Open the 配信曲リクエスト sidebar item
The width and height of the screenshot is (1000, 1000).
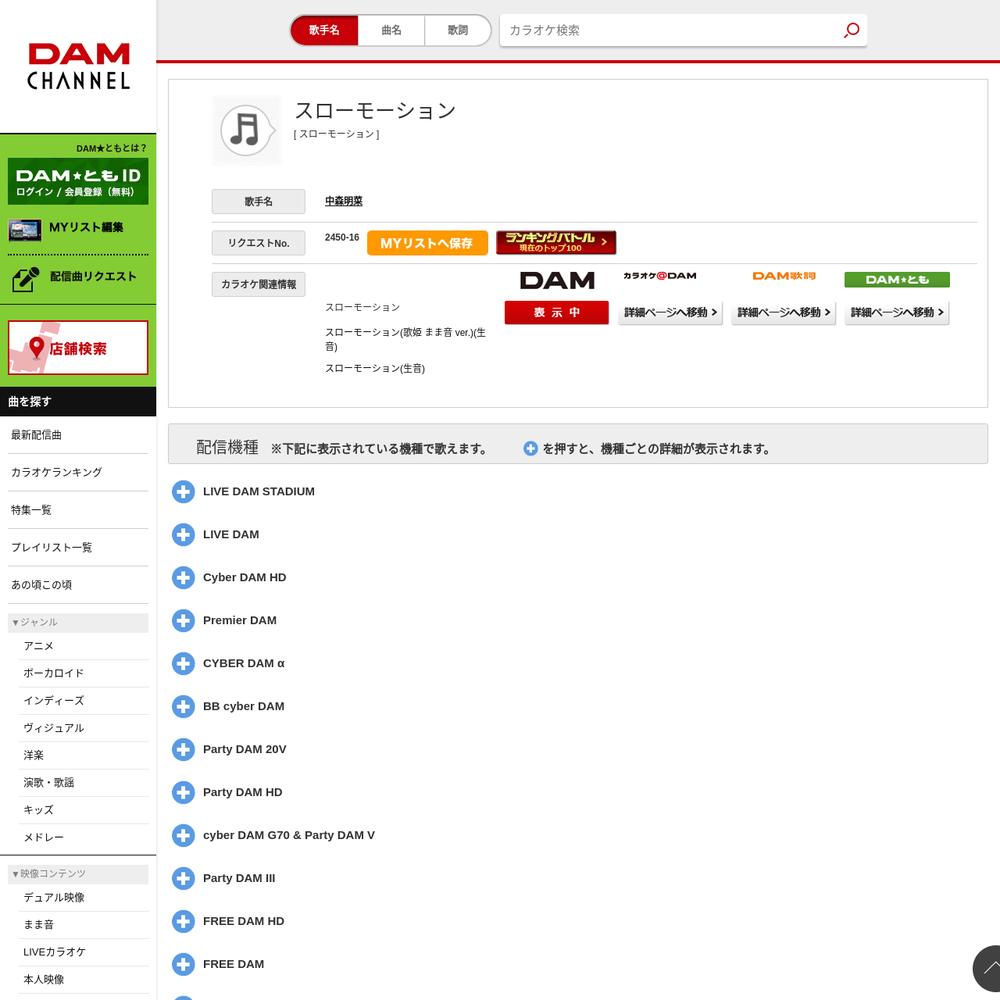(x=78, y=277)
